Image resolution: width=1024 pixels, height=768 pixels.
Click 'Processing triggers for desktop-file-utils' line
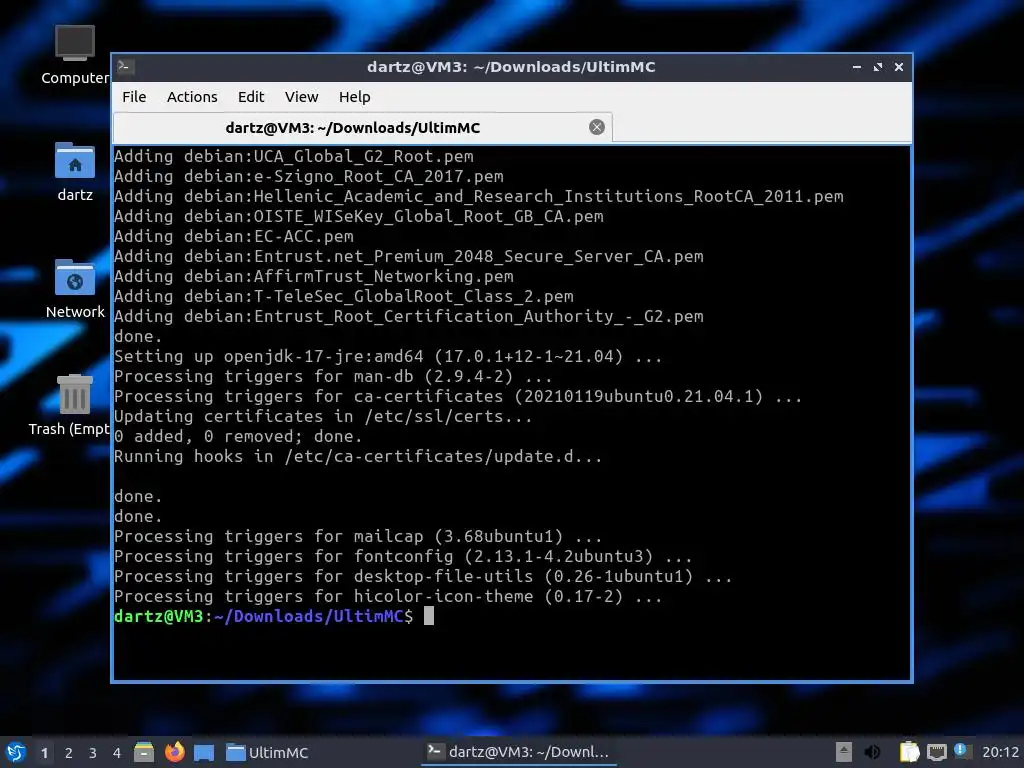[423, 577]
